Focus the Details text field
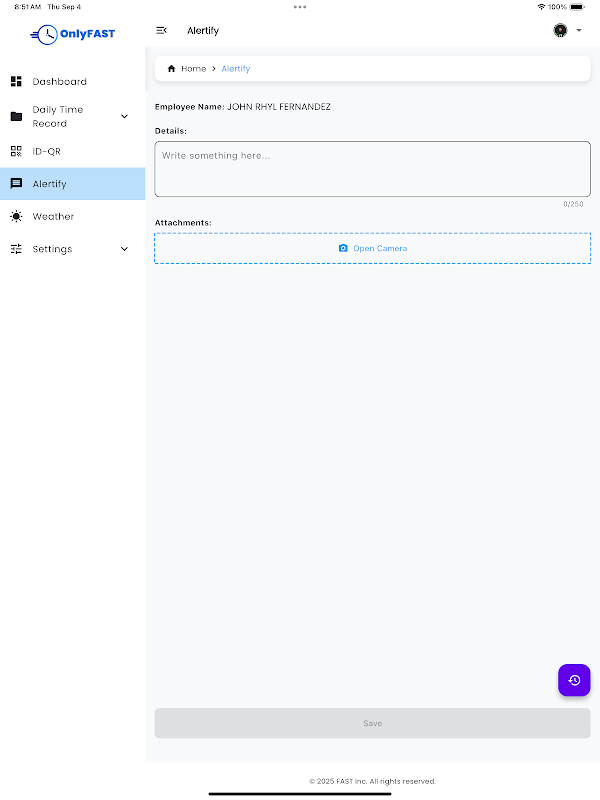 [x=372, y=169]
